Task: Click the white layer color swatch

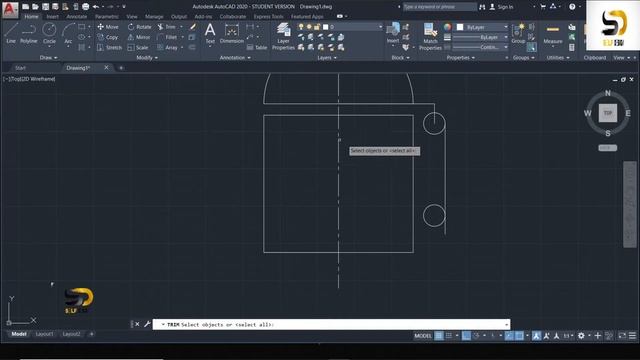Action: (x=325, y=27)
